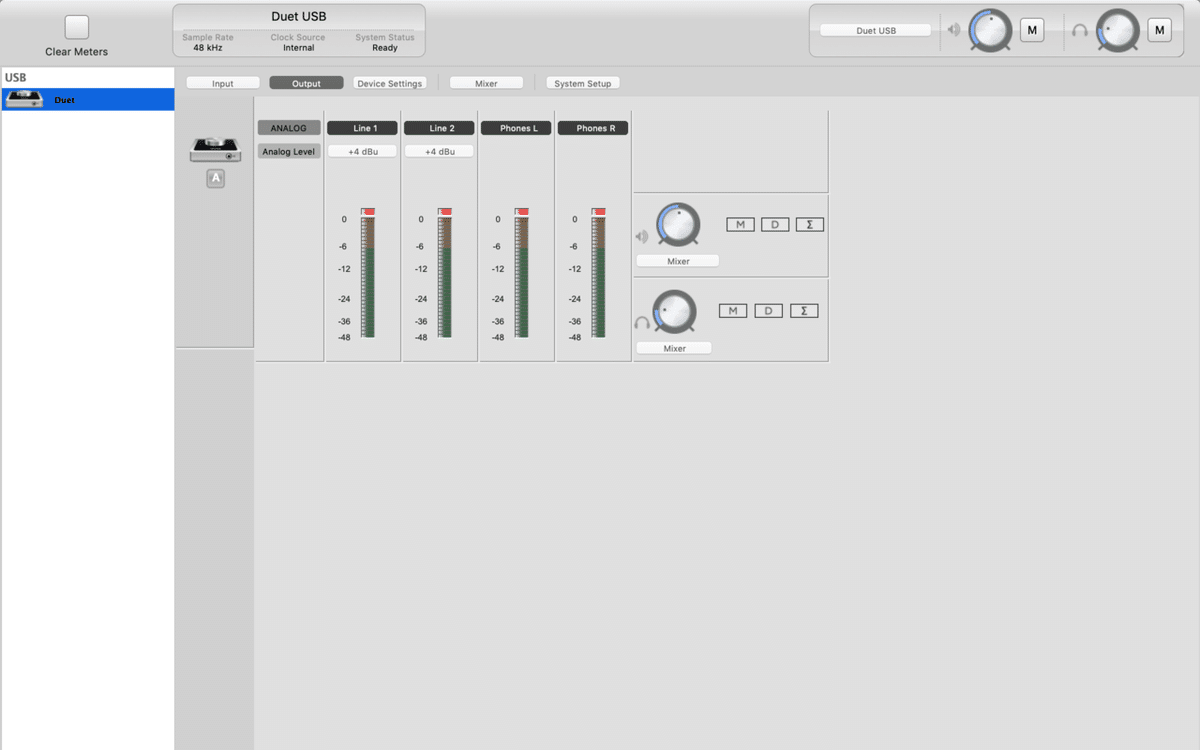The width and height of the screenshot is (1200, 750).
Task: Click the Analog Level label
Action: click(x=289, y=152)
